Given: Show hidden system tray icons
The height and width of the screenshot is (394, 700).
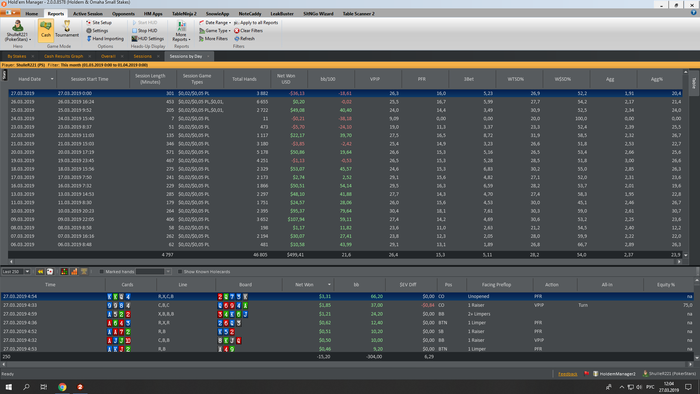Looking at the screenshot, I should [x=621, y=387].
